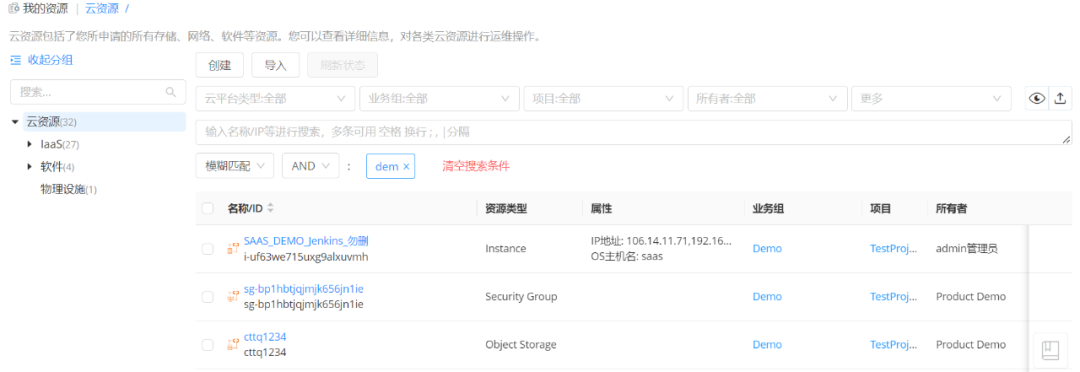Click the 云资源 breadcrumb link
This screenshot has width=1080, height=372.
pos(102,9)
